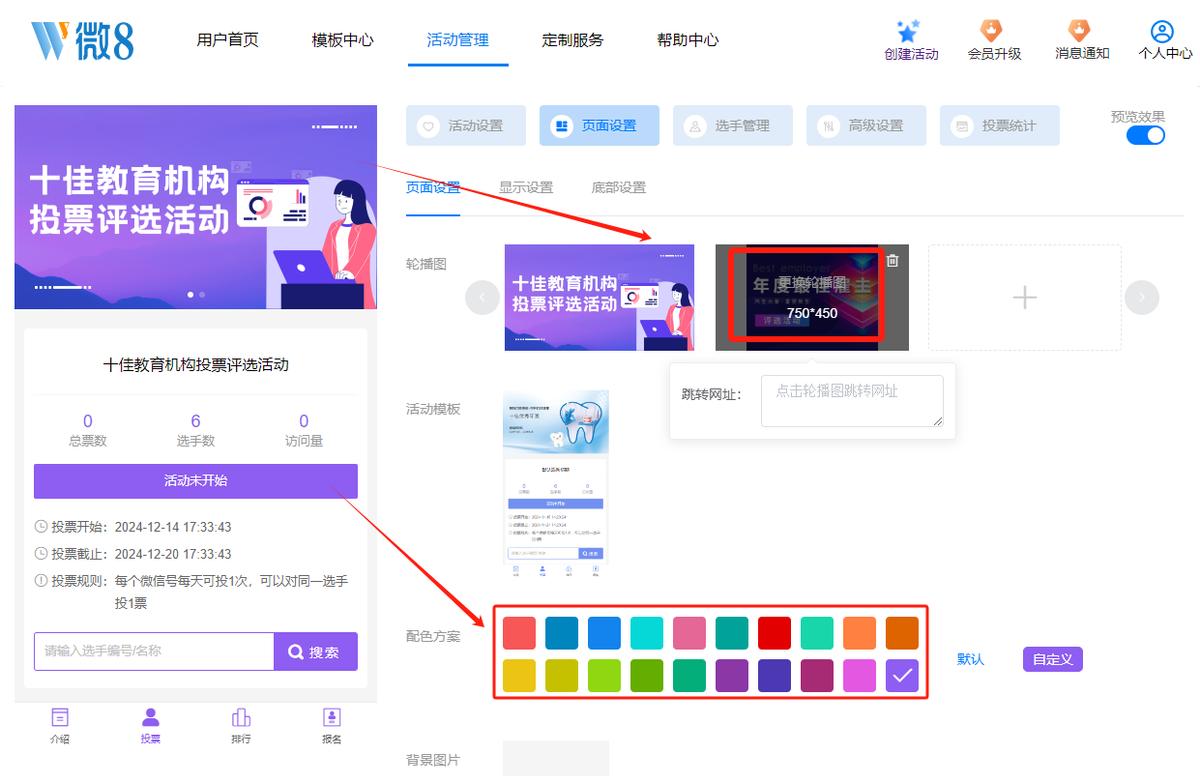
Task: Select the 页面设置 sub-tab
Action: coord(433,187)
